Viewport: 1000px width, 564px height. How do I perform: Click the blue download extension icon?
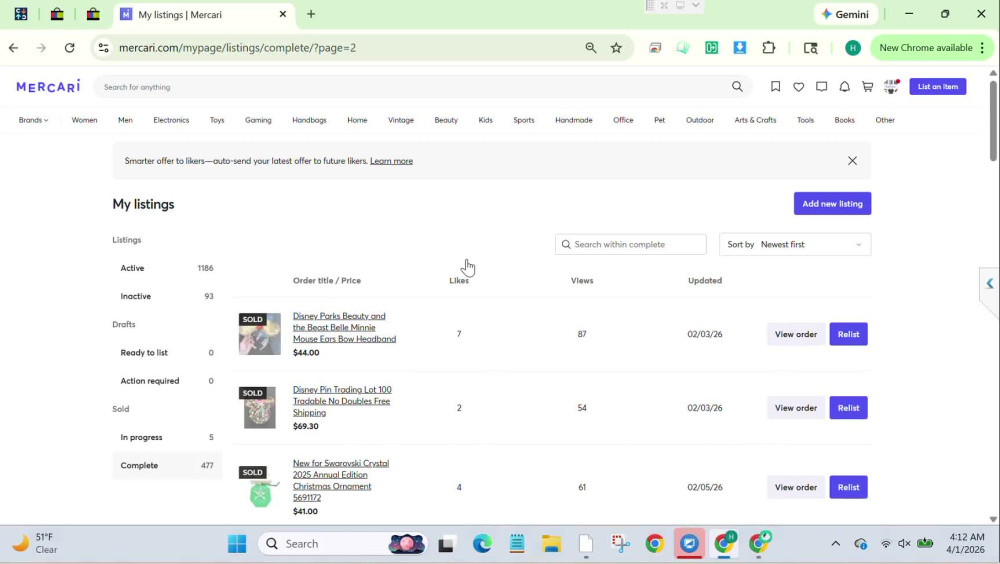pos(740,48)
